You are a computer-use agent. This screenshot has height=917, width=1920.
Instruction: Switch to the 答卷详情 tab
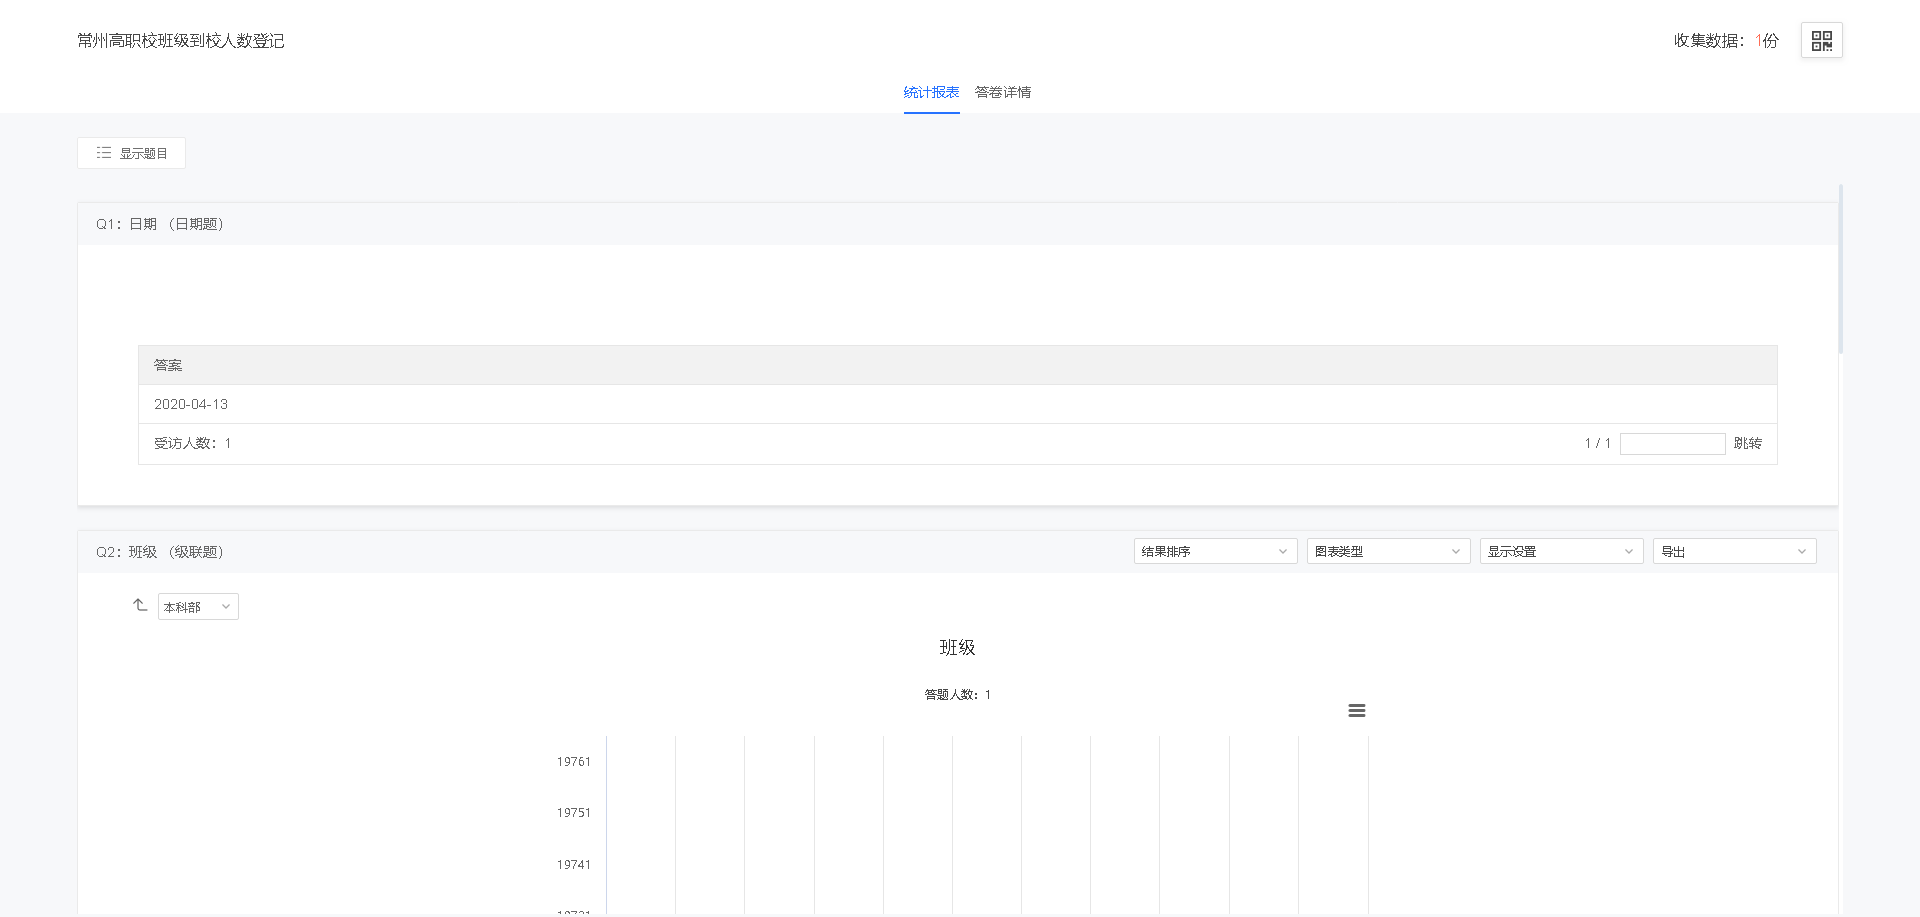click(1002, 92)
